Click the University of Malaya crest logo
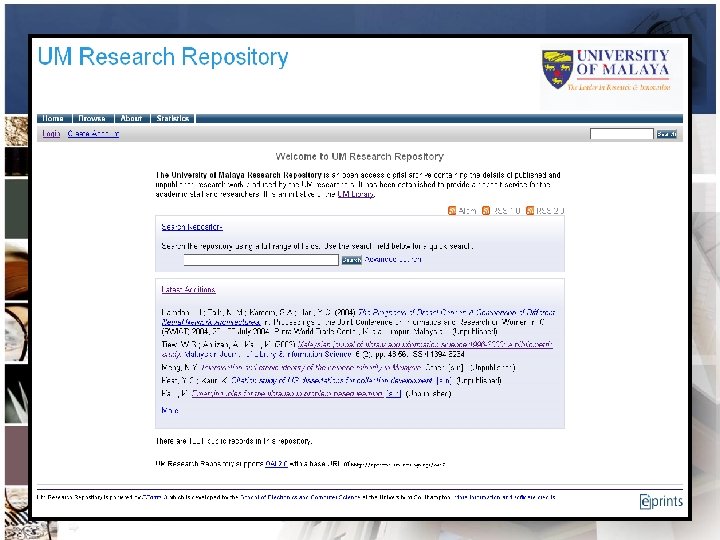The width and height of the screenshot is (720, 540). coord(557,69)
